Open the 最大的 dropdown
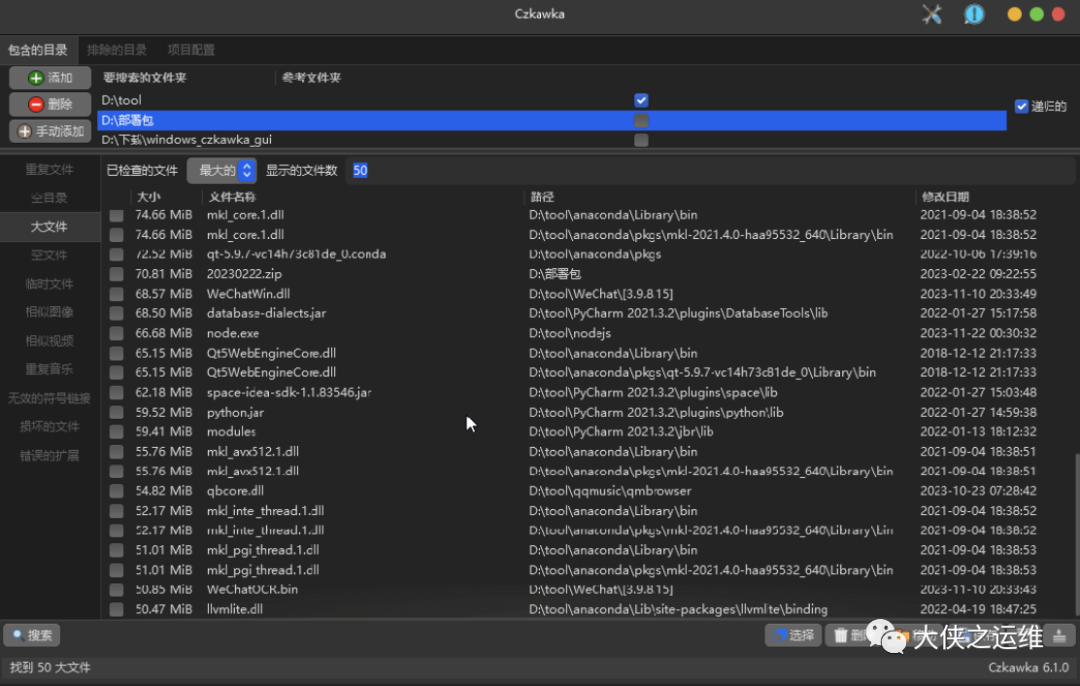The width and height of the screenshot is (1080, 686). pyautogui.click(x=222, y=171)
